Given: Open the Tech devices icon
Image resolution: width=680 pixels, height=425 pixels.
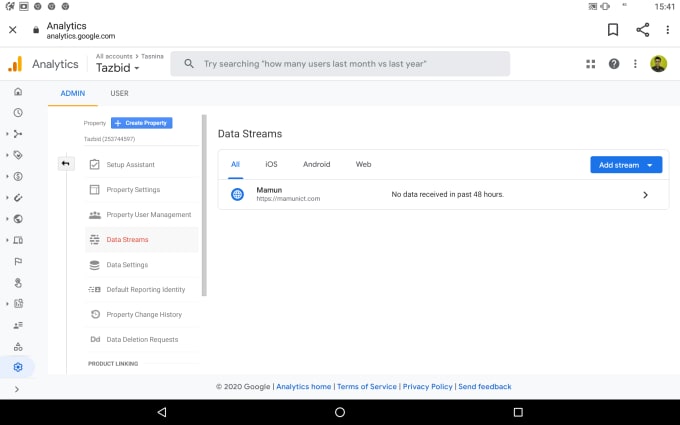Looking at the screenshot, I should tap(18, 240).
